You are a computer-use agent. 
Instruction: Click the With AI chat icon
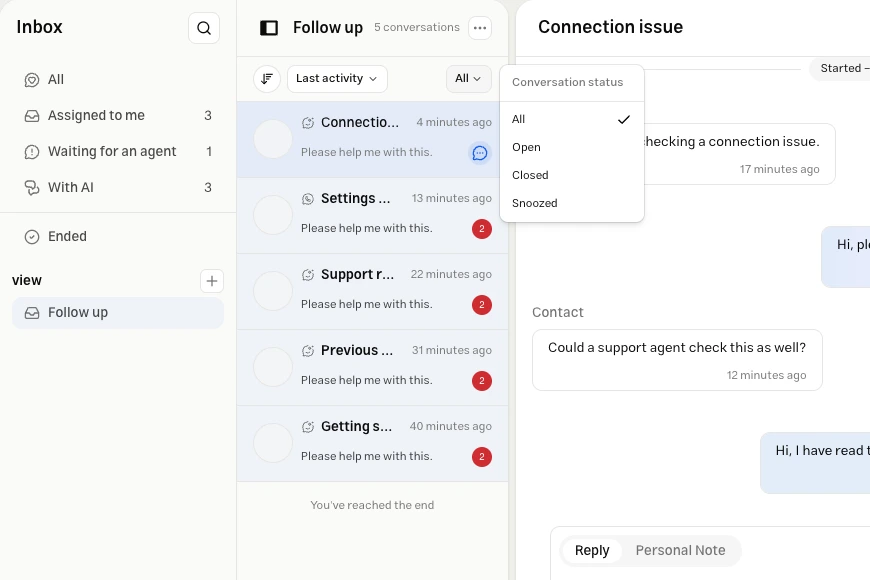pyautogui.click(x=32, y=188)
